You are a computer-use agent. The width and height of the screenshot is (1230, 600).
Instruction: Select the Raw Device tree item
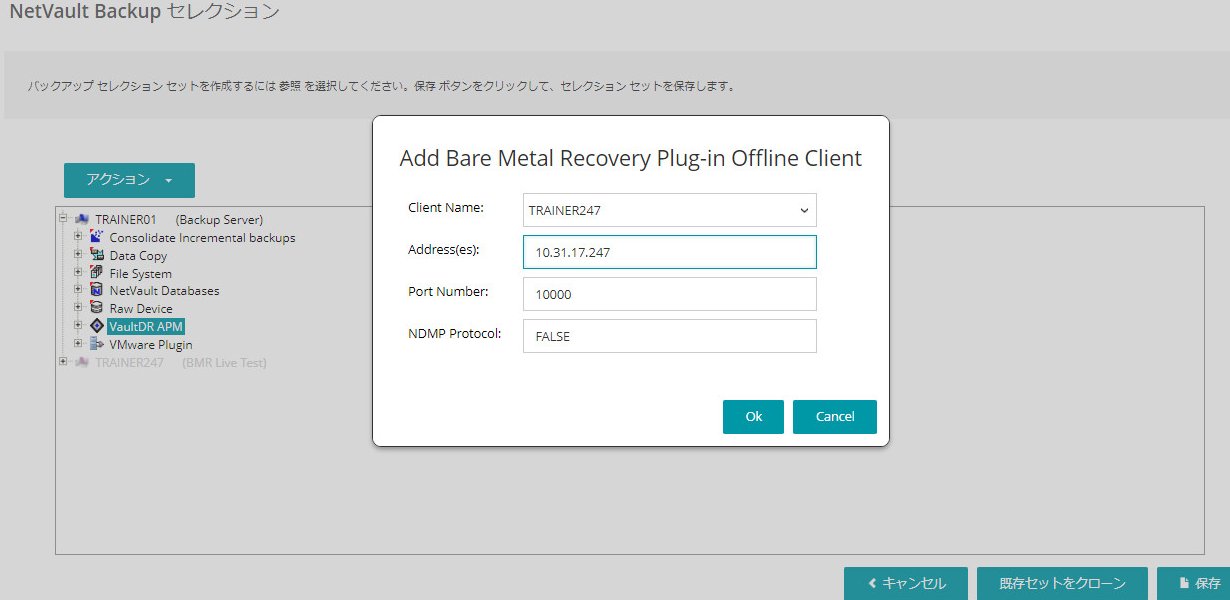coord(141,309)
